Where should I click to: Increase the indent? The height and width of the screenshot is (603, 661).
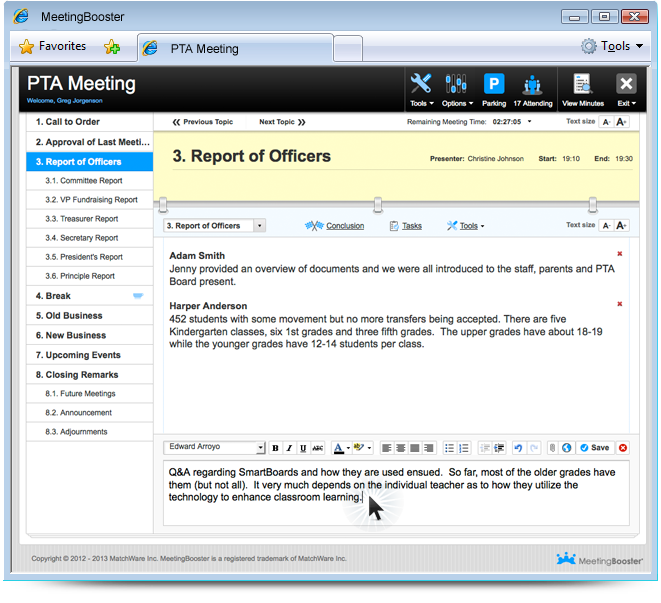click(499, 448)
